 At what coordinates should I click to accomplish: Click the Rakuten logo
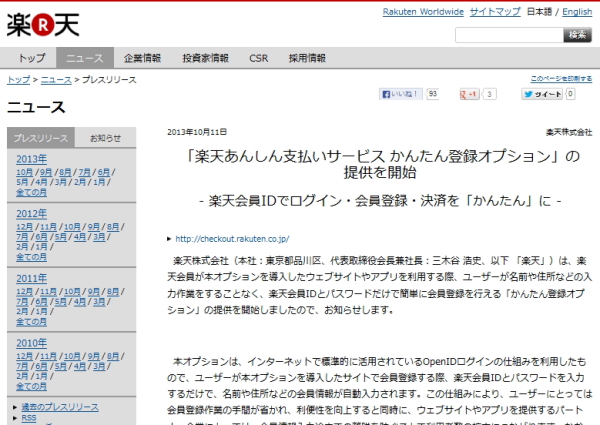tap(42, 24)
